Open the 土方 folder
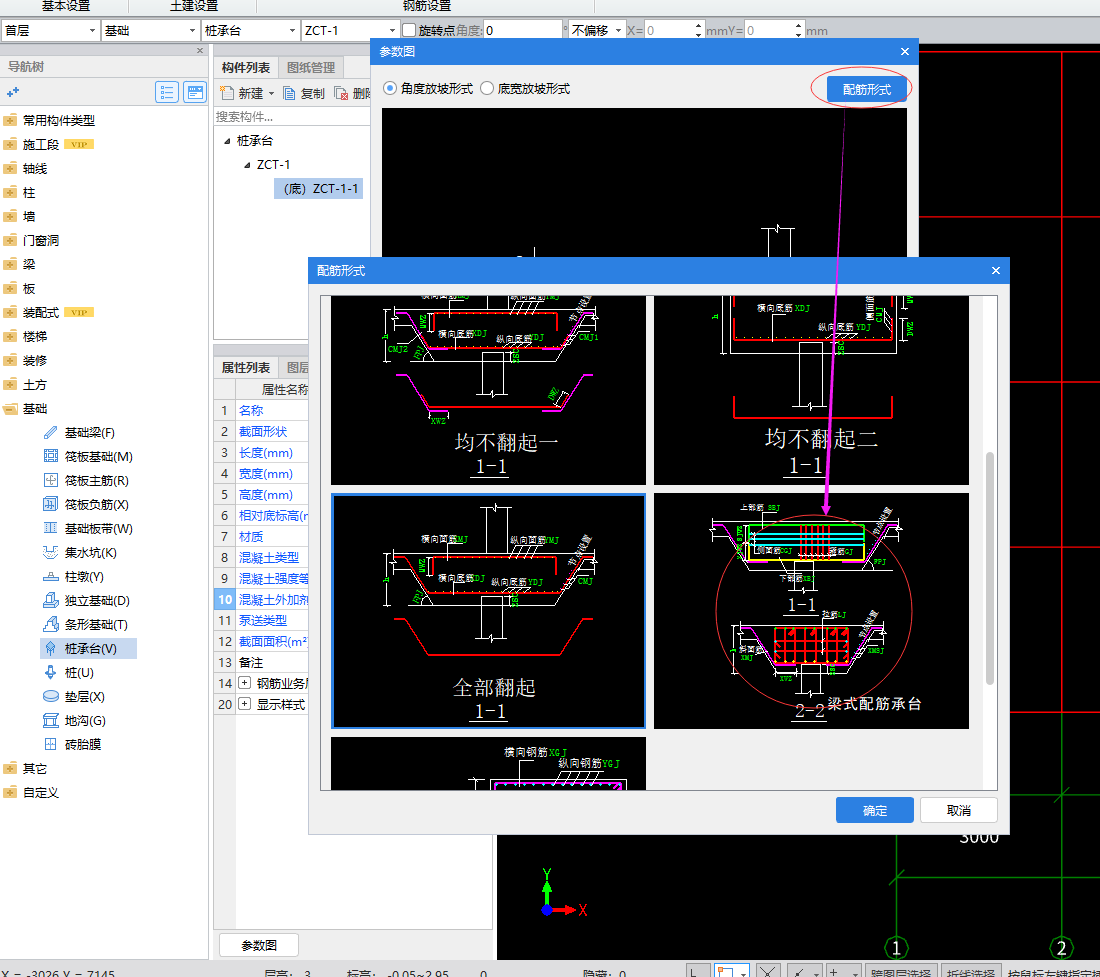1100x977 pixels. [25, 384]
